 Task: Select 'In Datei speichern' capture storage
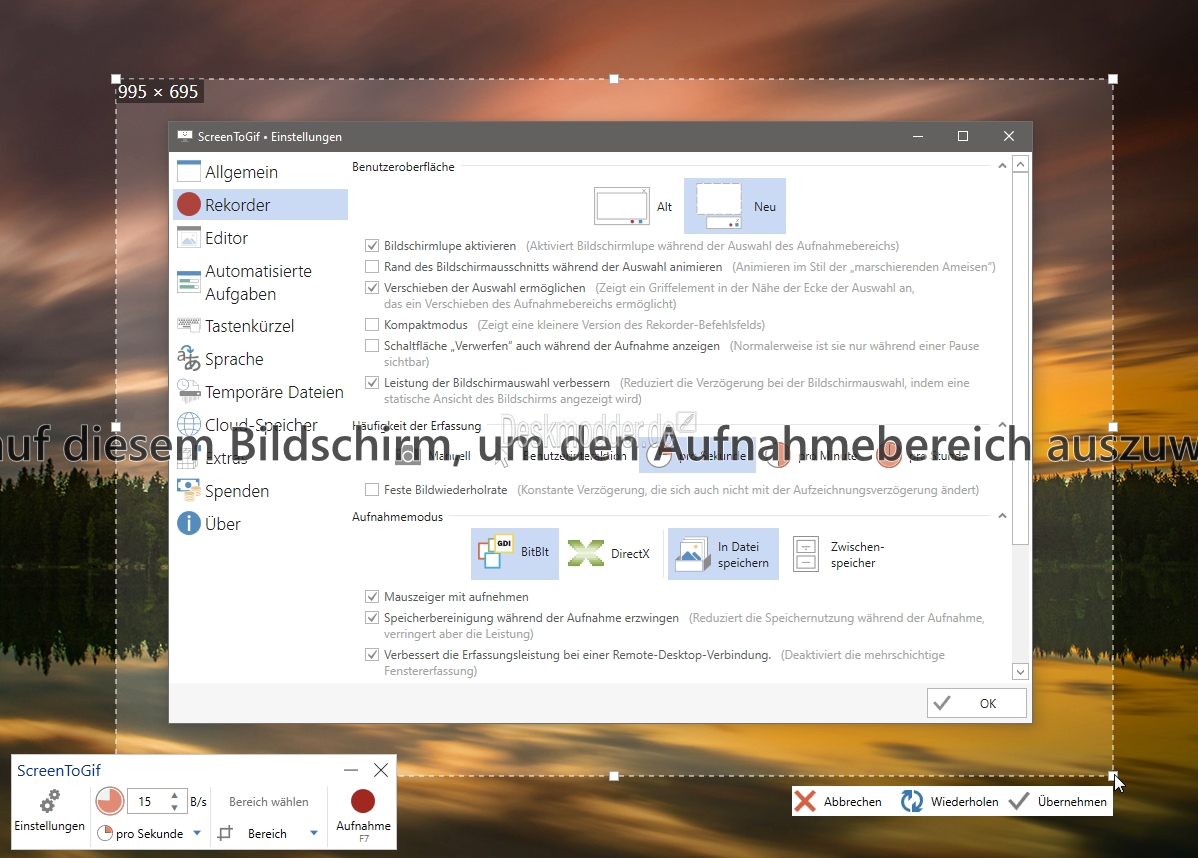724,554
